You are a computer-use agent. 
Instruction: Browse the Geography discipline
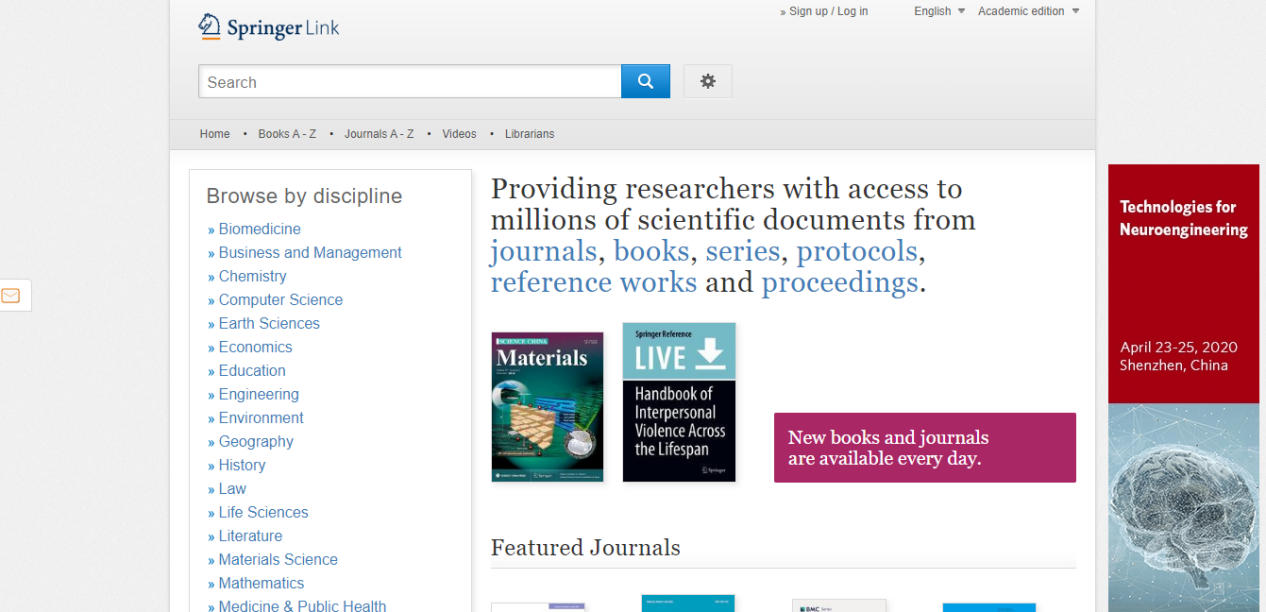256,442
